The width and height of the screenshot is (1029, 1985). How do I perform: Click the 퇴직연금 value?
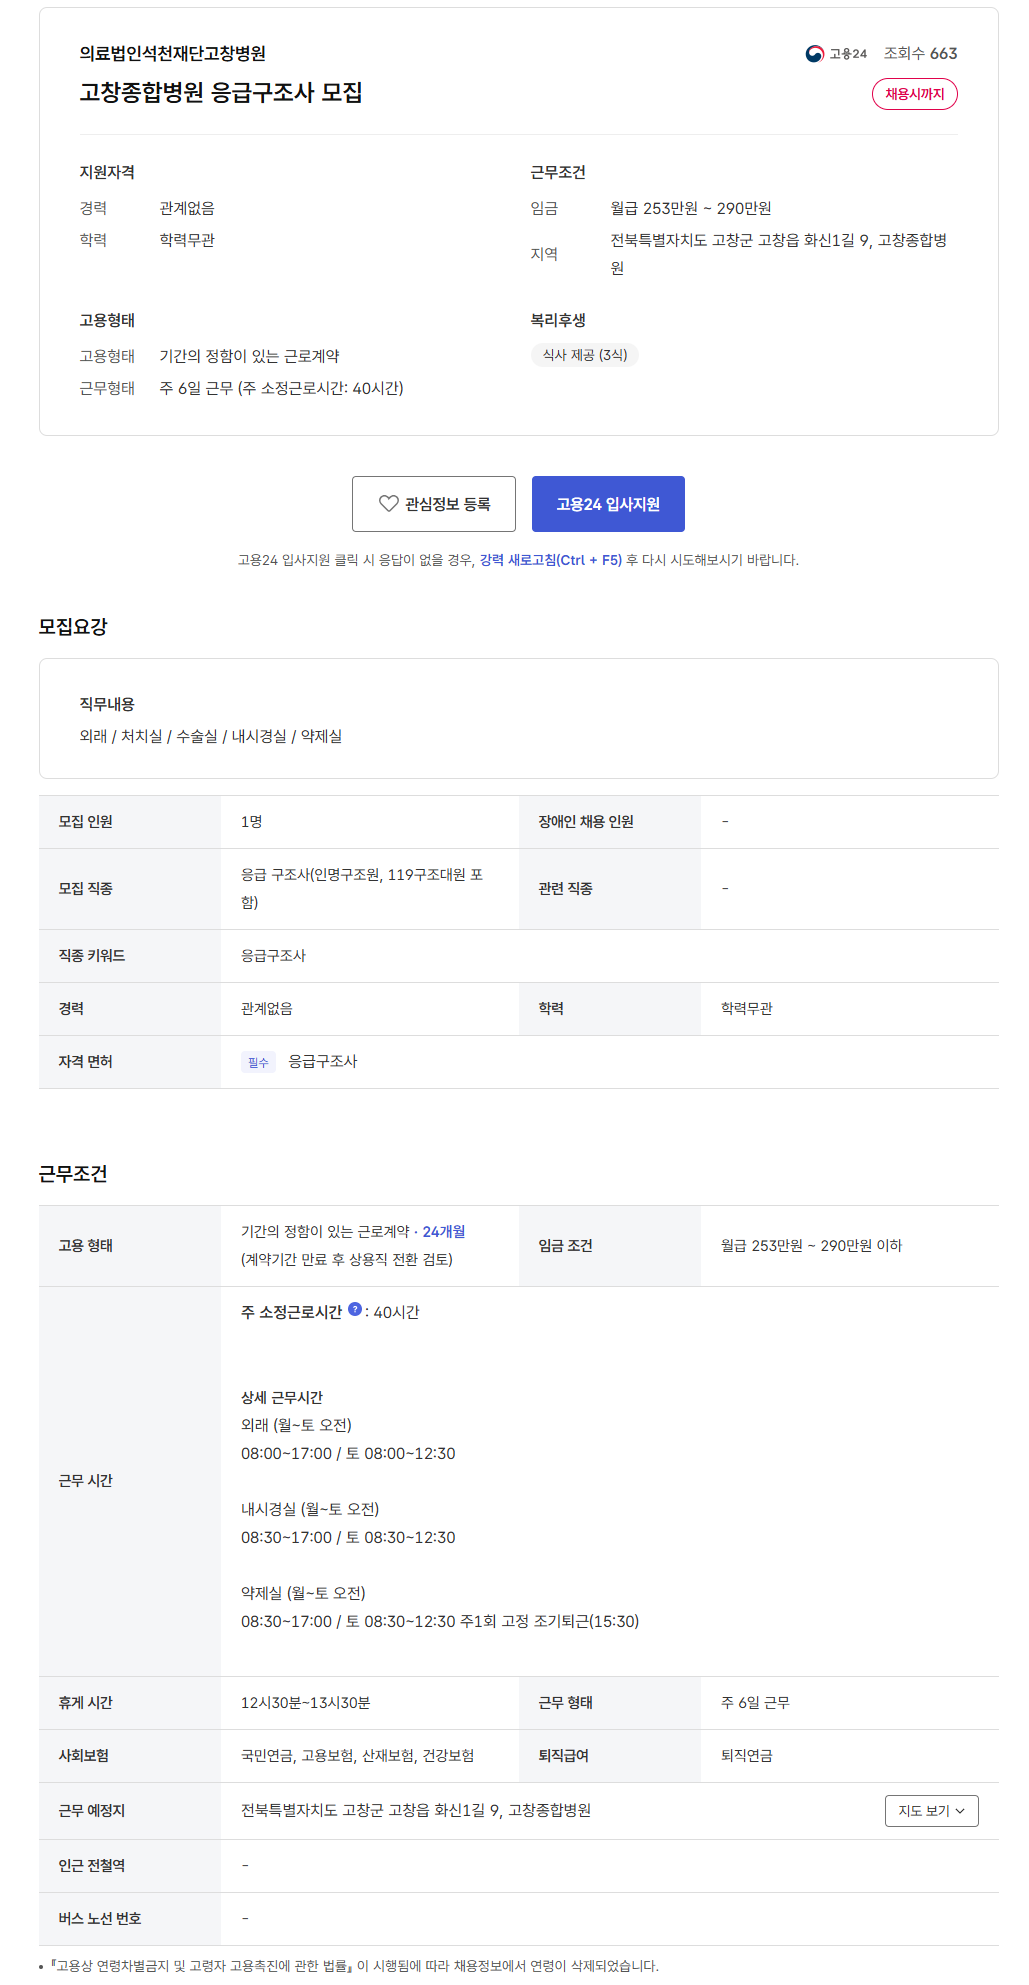[747, 1756]
